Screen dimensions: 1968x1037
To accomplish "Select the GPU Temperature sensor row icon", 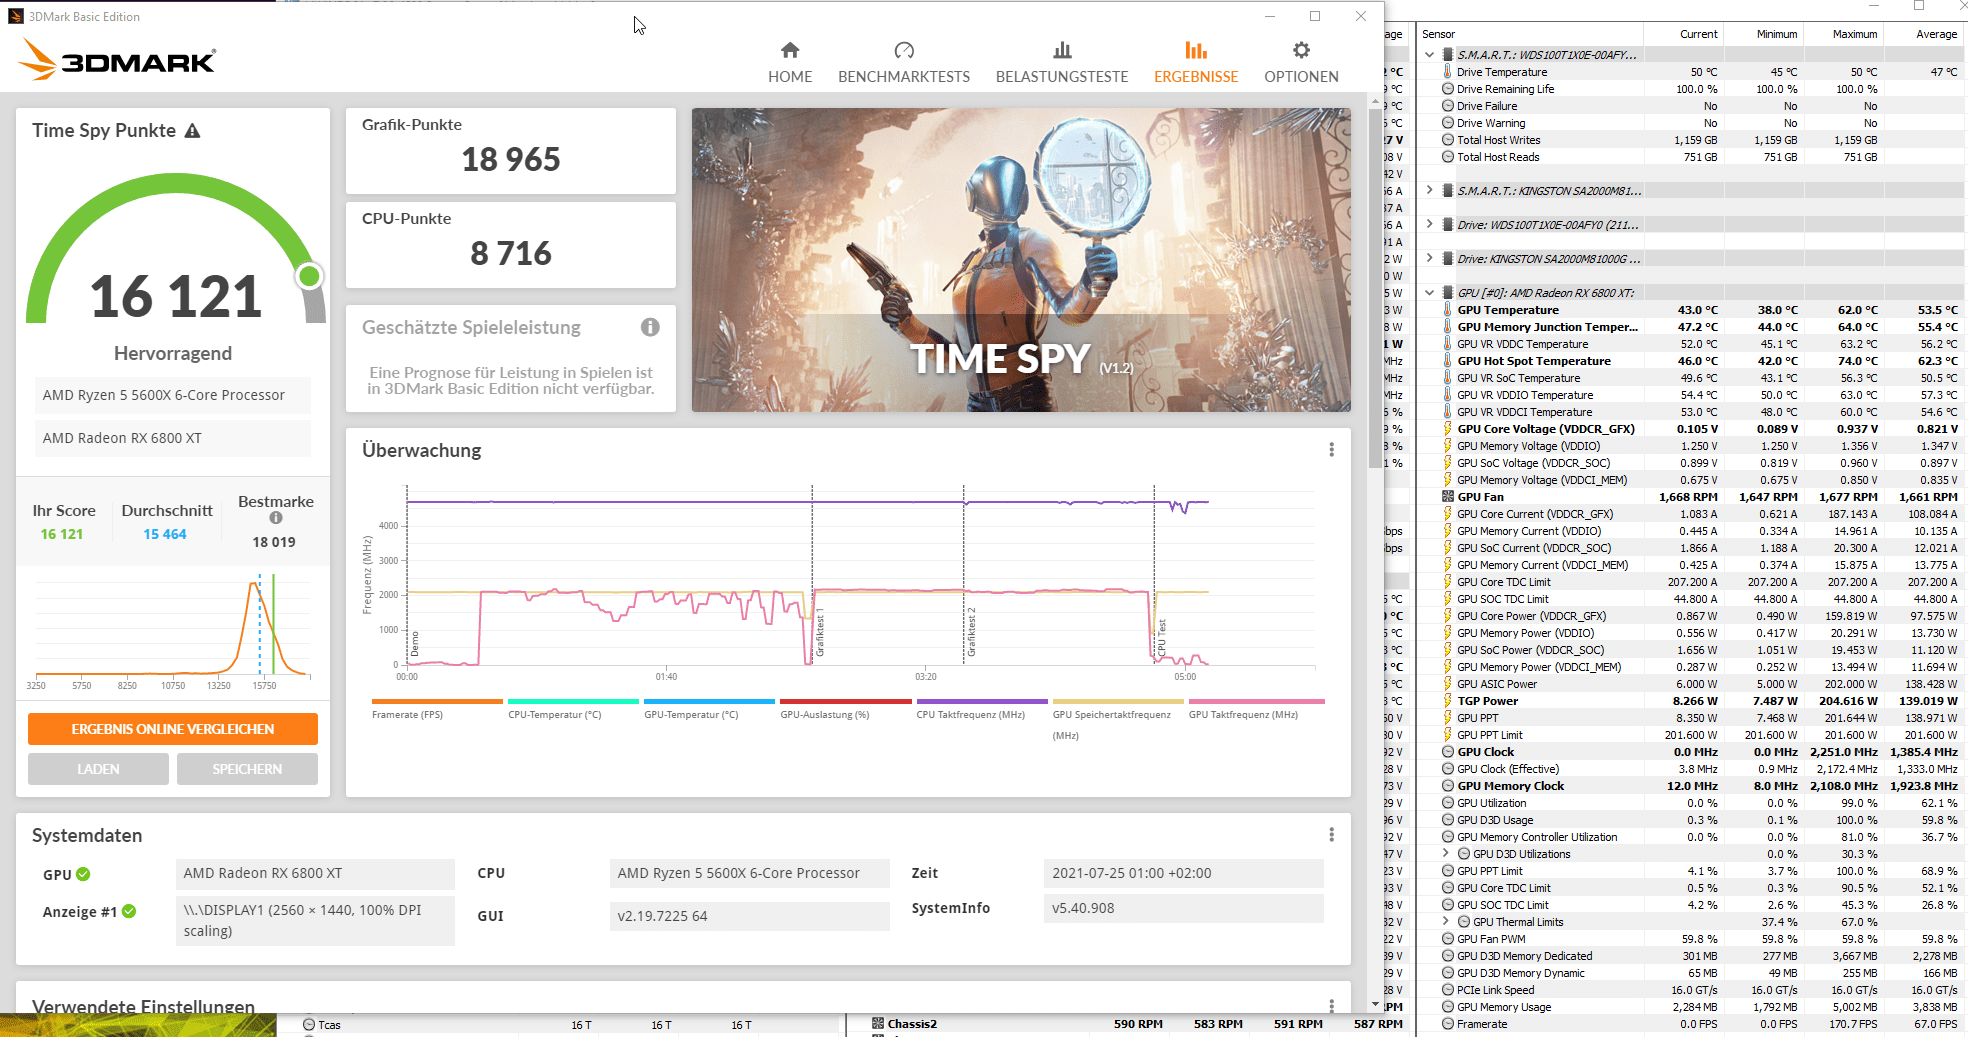I will [x=1447, y=310].
